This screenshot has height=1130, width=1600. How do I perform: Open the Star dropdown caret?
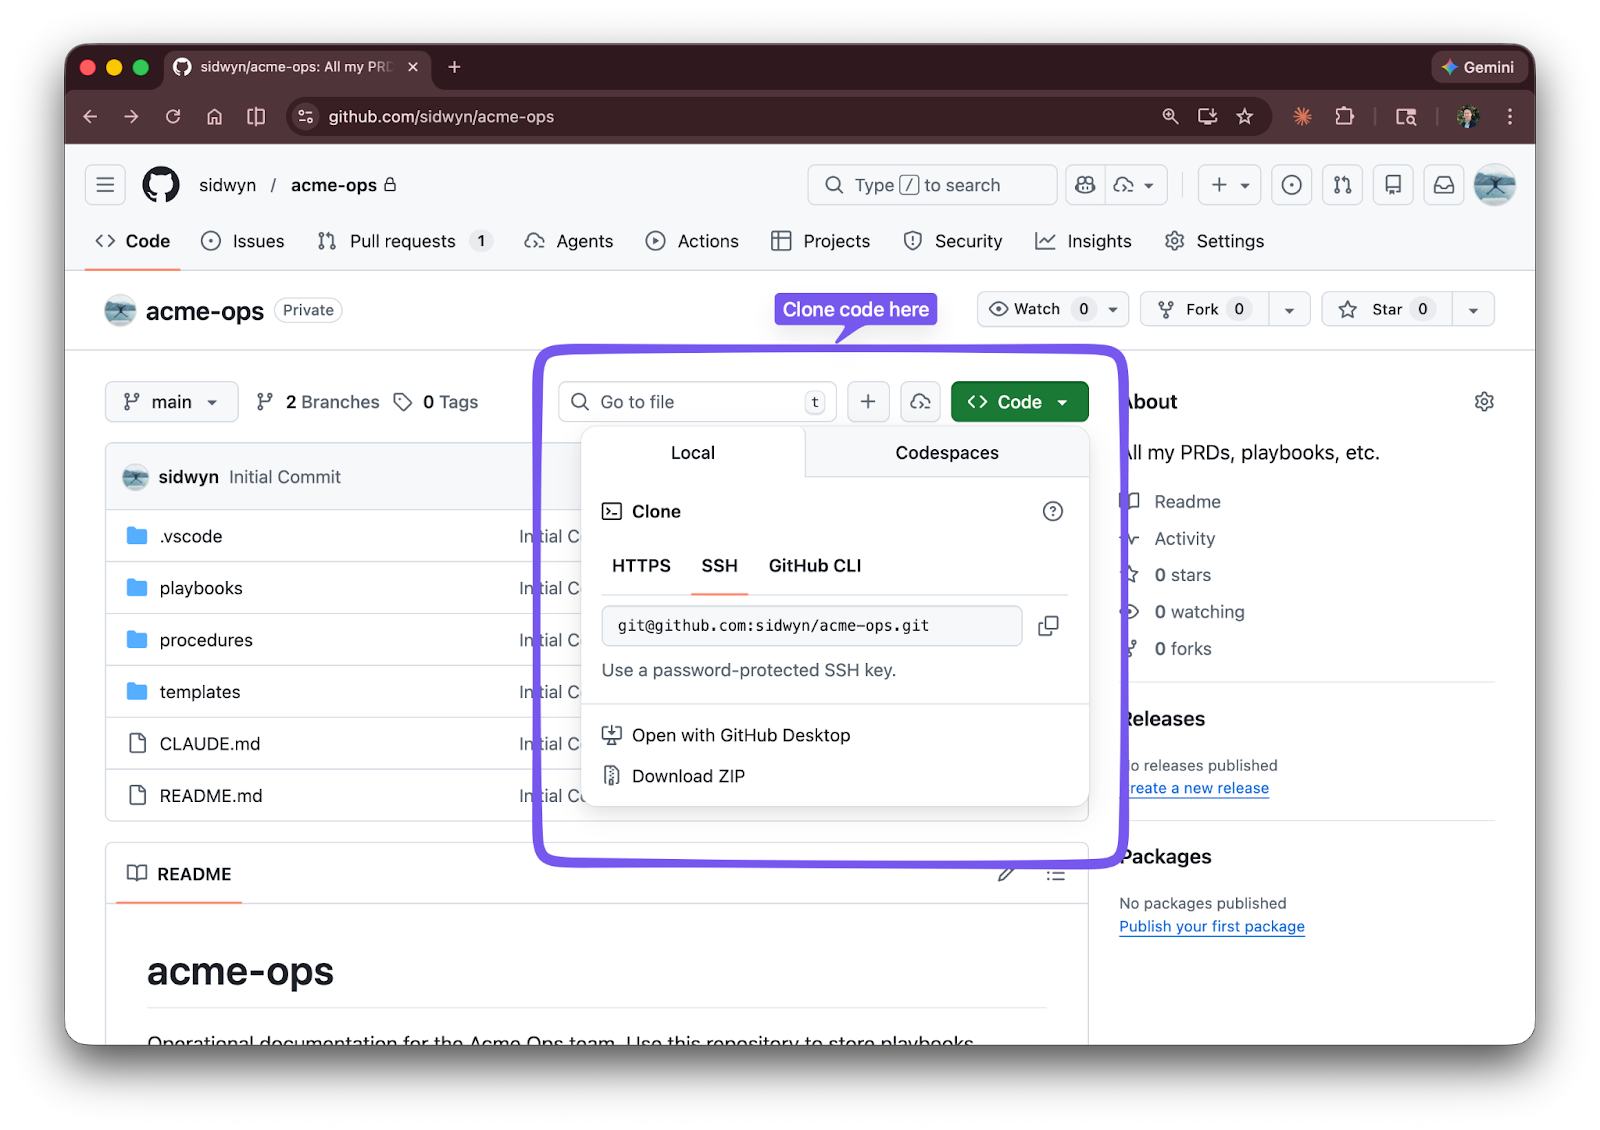pyautogui.click(x=1473, y=309)
